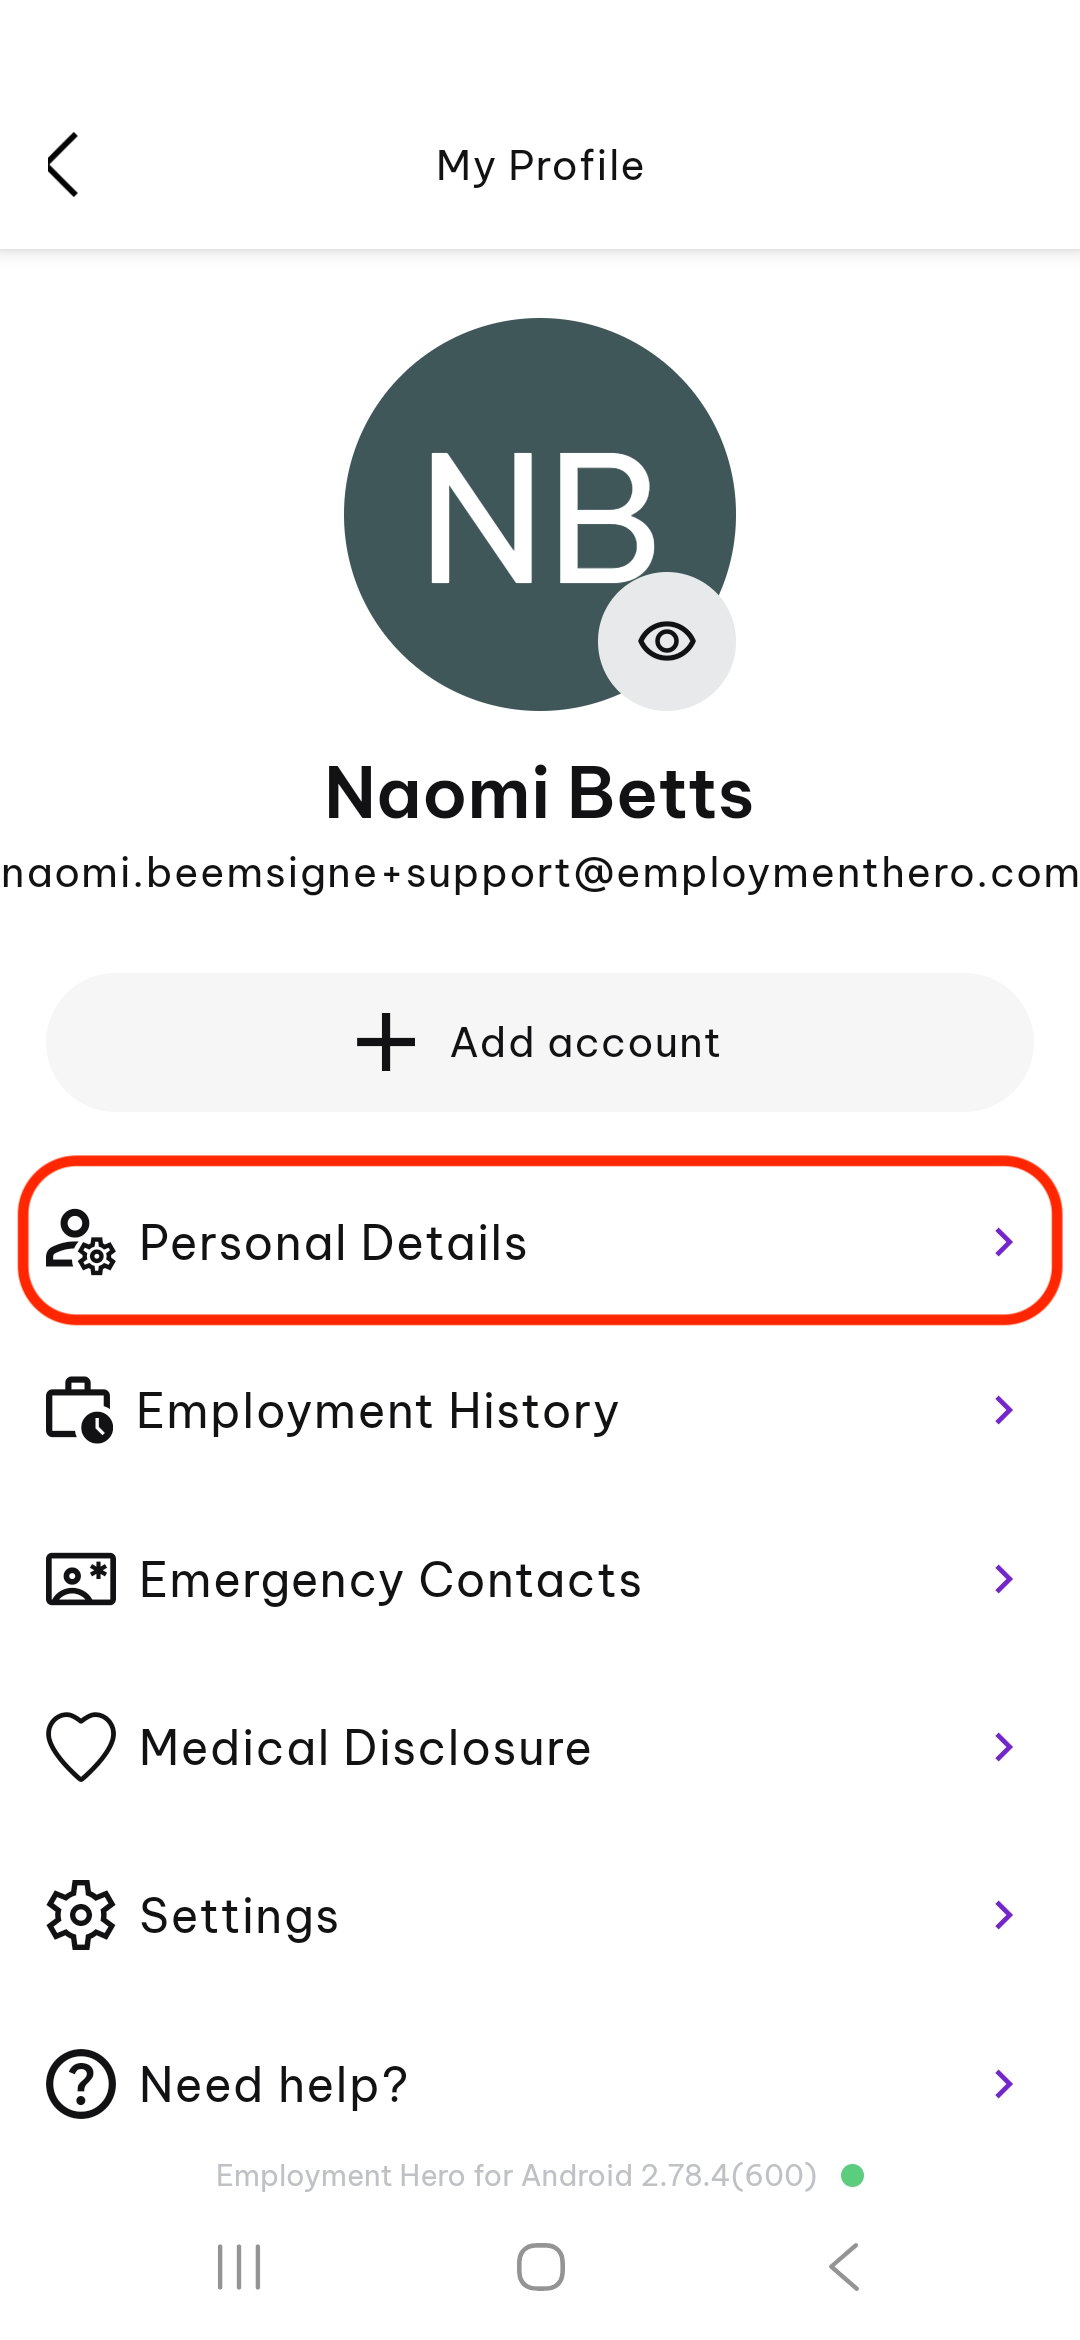The image size is (1080, 2340).
Task: Click the Emergency Contacts card icon
Action: pos(81,1579)
